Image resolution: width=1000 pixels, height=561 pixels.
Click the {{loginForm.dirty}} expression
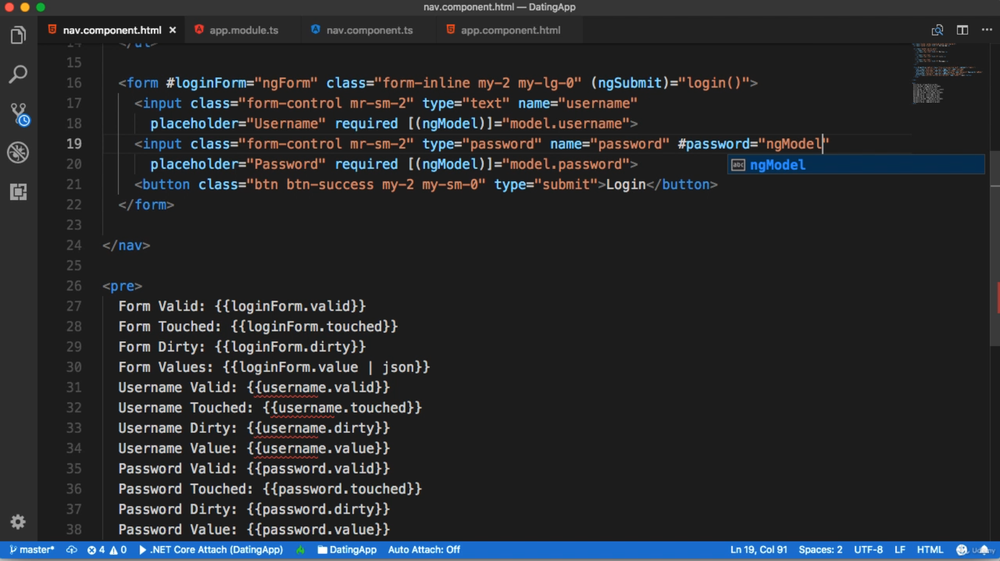290,347
